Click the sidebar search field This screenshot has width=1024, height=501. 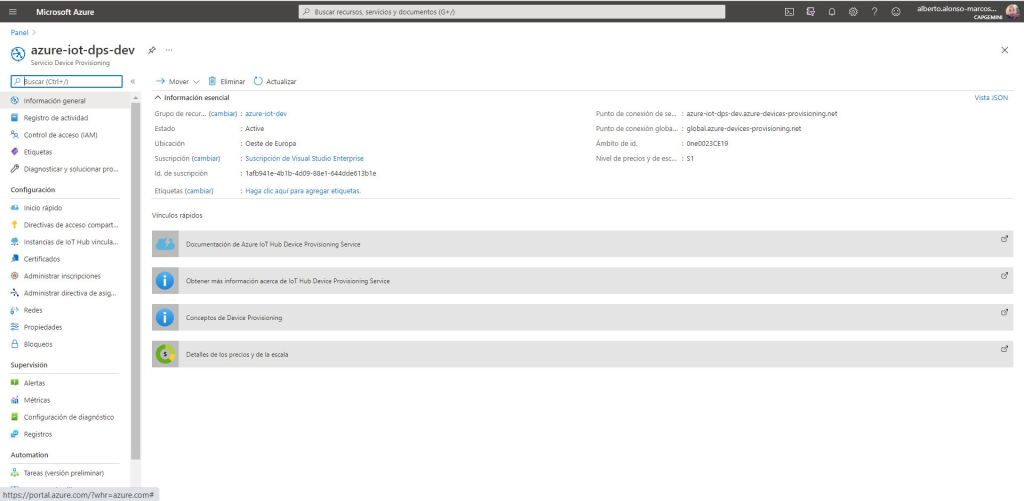tap(68, 81)
